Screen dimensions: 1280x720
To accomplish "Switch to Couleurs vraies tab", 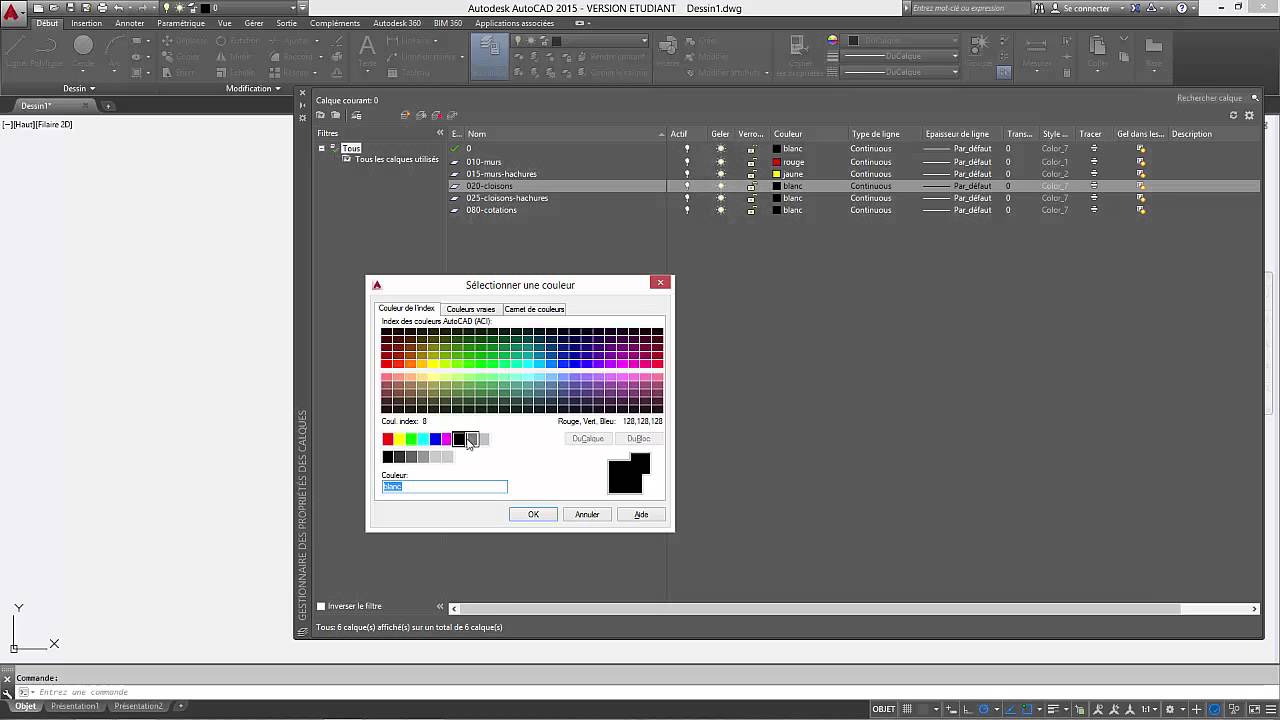I will point(470,309).
